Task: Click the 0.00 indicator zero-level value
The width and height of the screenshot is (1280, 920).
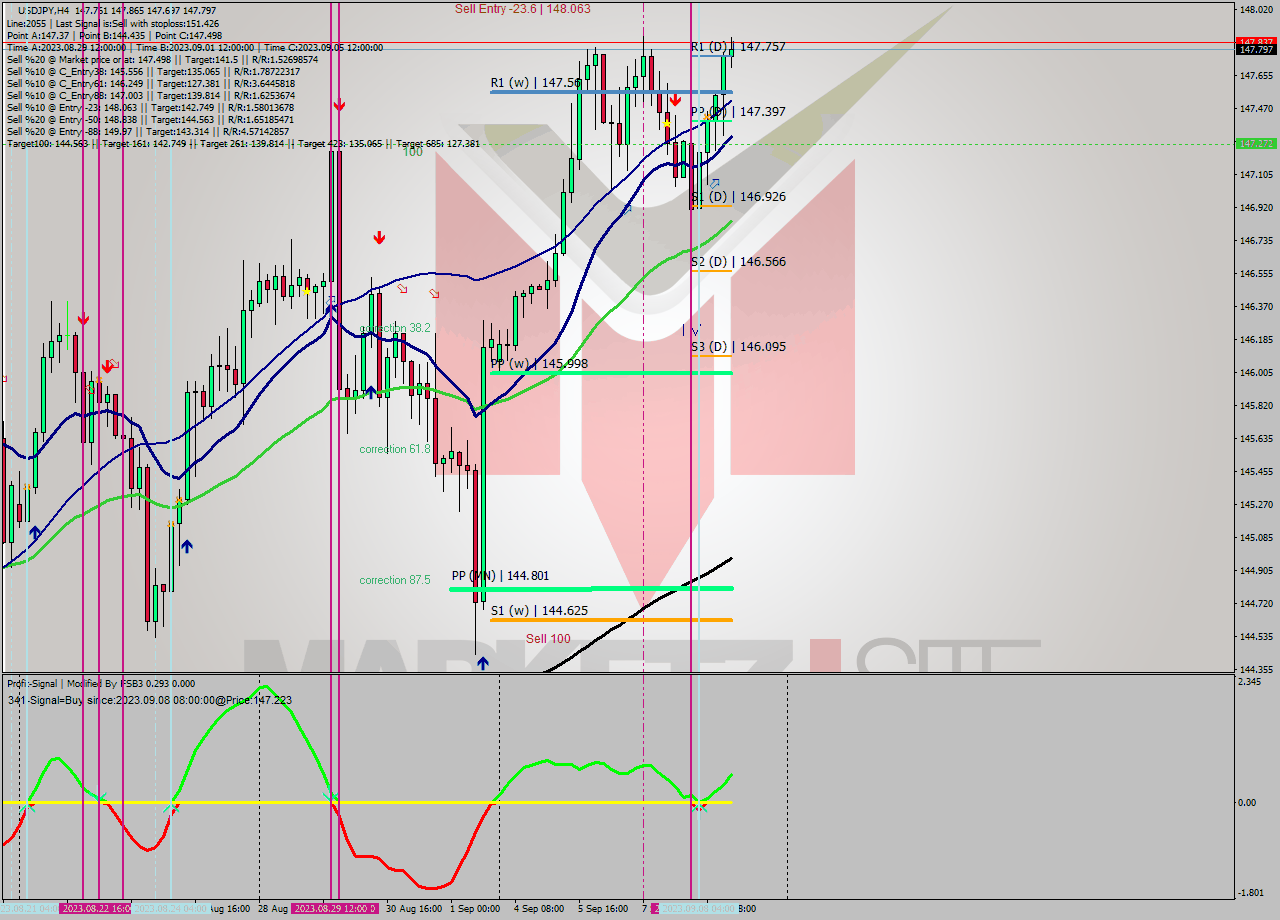Action: 1247,802
